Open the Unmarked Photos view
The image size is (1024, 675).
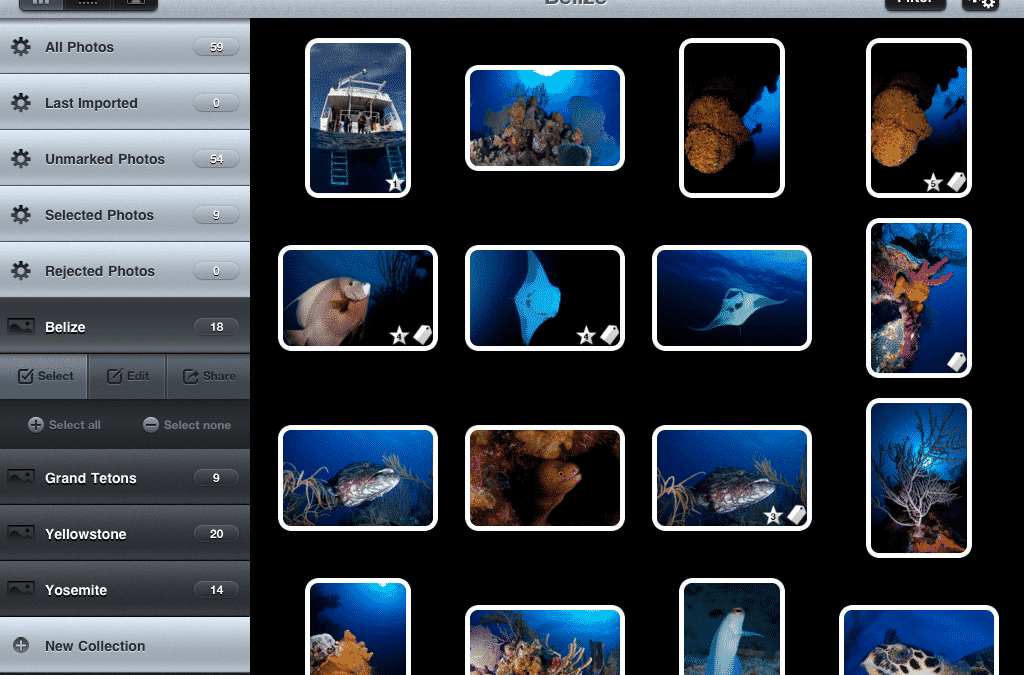pos(105,158)
